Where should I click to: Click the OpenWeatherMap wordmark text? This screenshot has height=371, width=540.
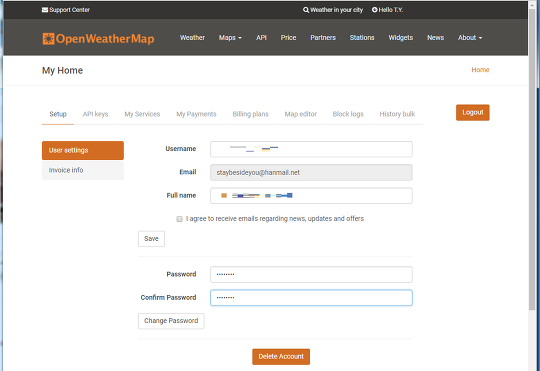point(105,39)
